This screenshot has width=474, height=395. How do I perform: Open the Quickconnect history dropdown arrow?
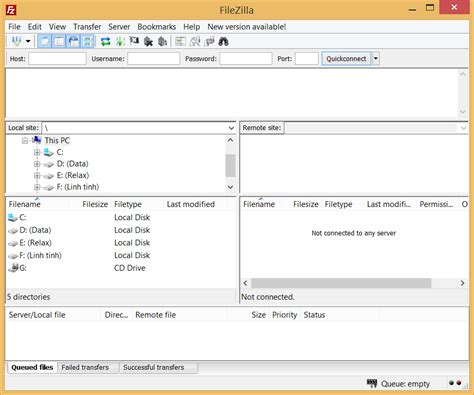(x=376, y=59)
